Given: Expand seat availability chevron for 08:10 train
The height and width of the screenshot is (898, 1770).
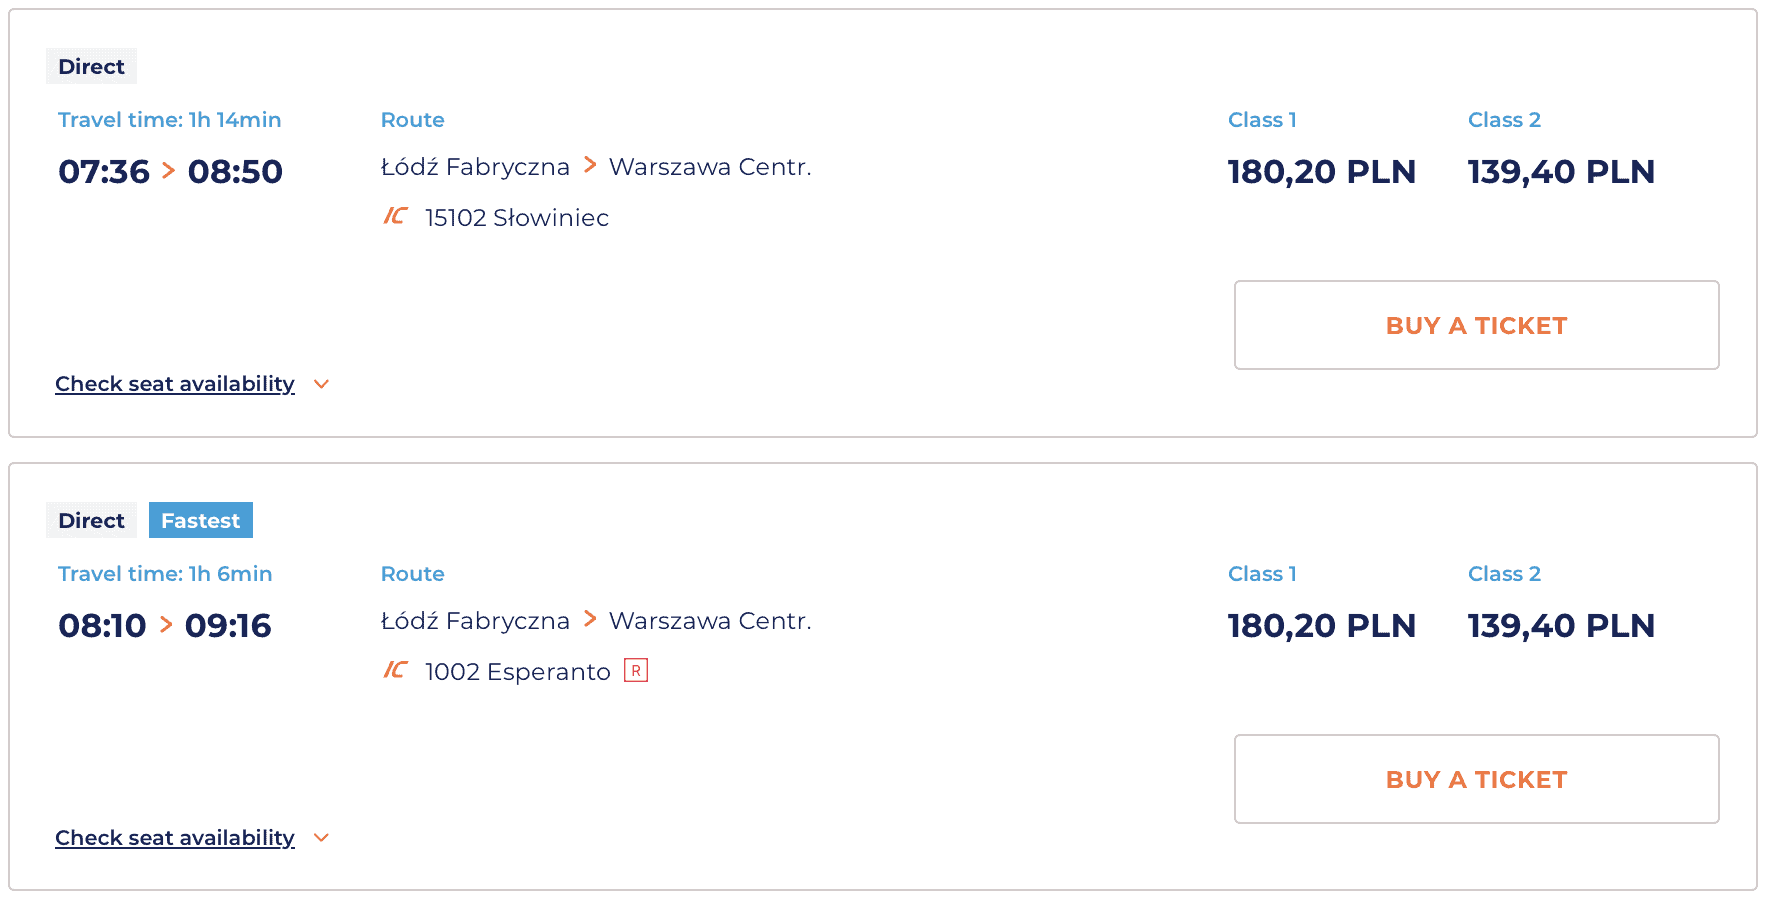Looking at the screenshot, I should pos(321,838).
